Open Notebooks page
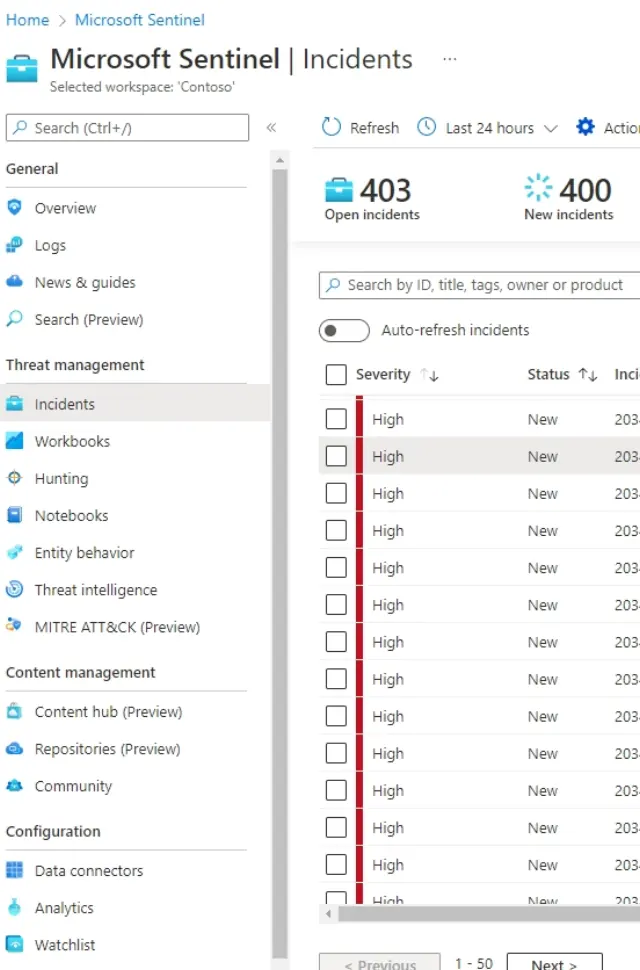This screenshot has width=640, height=970. tap(71, 515)
